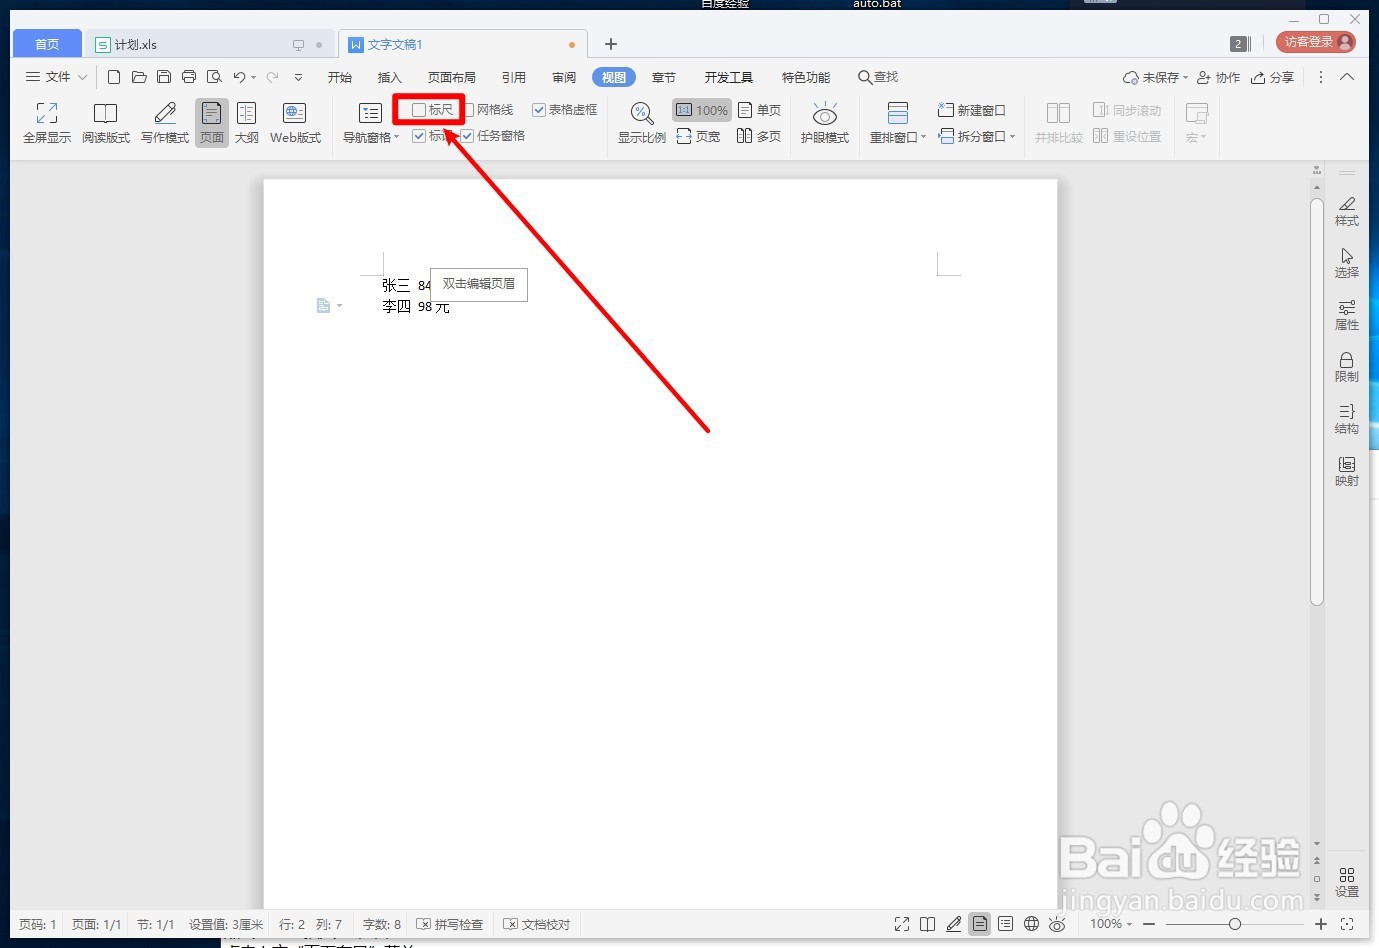Open a new window (新建窗口)
The height and width of the screenshot is (948, 1379).
coord(972,110)
